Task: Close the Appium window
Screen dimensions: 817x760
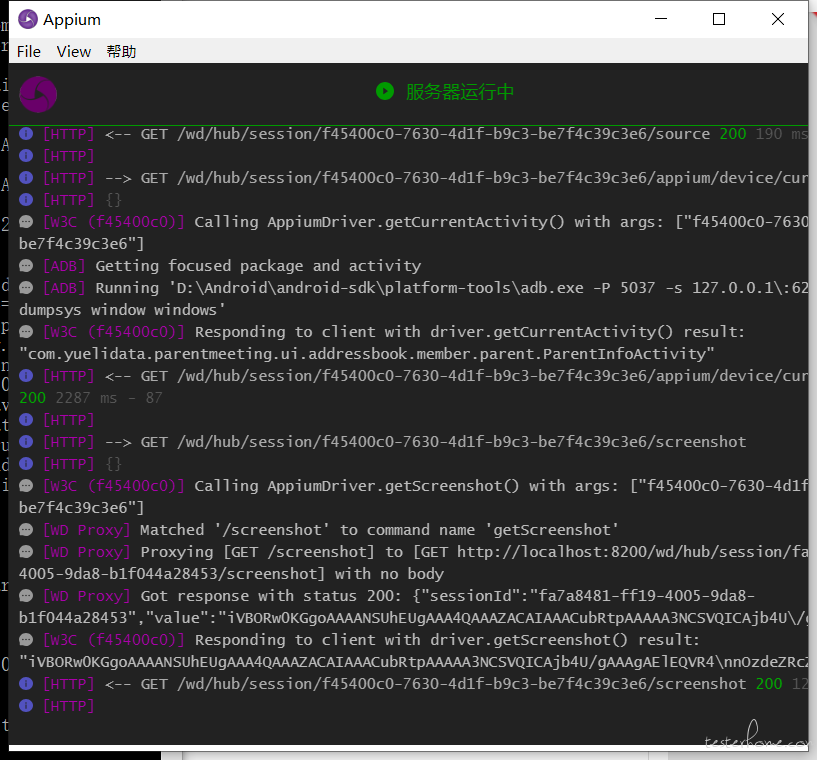Action: [778, 19]
